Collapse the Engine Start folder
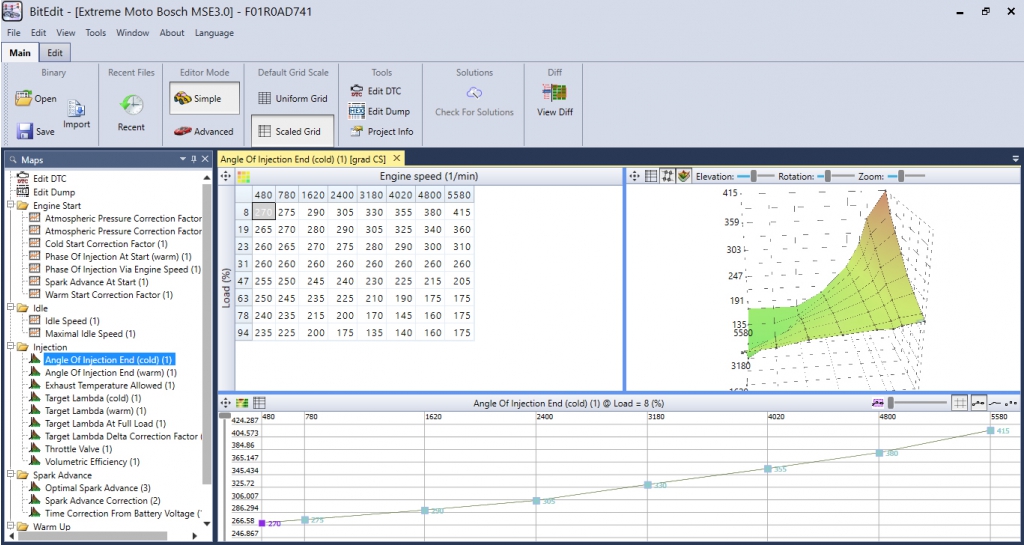 [x=10, y=206]
